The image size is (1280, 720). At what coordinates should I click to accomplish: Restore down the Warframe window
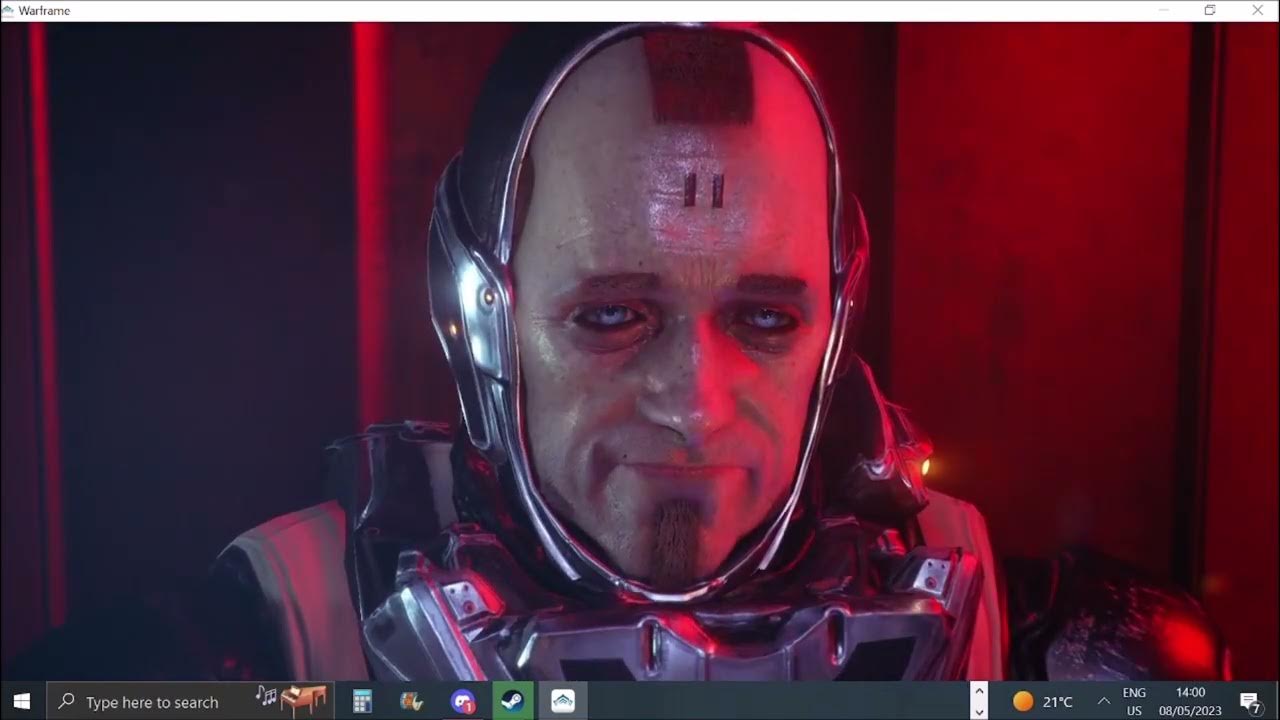1210,10
